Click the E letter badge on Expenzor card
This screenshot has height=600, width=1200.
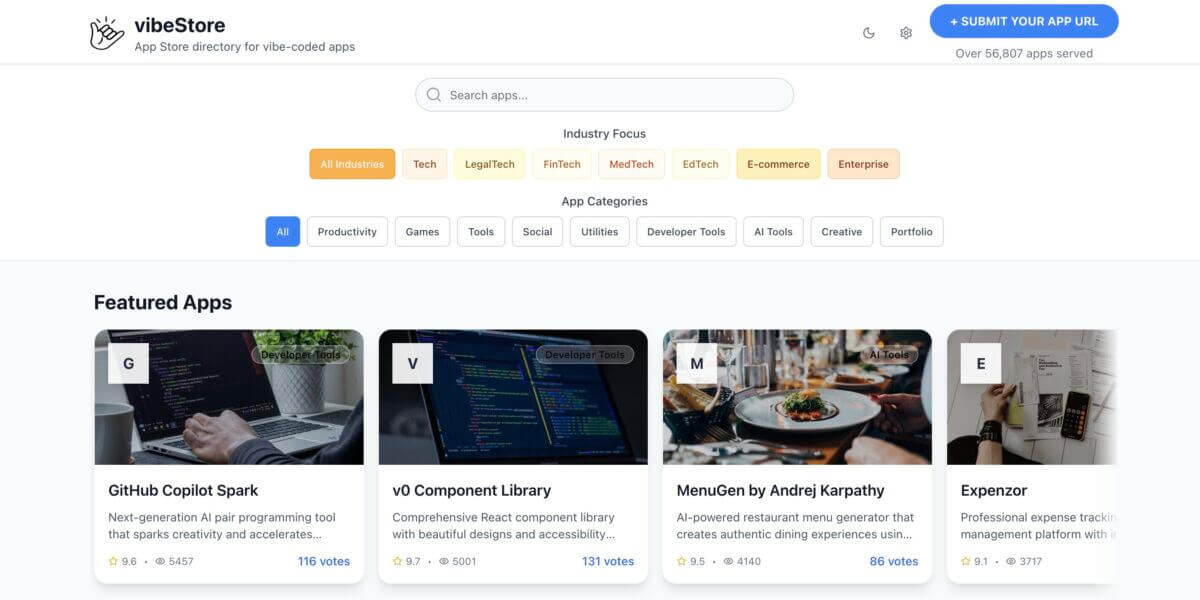coord(980,364)
